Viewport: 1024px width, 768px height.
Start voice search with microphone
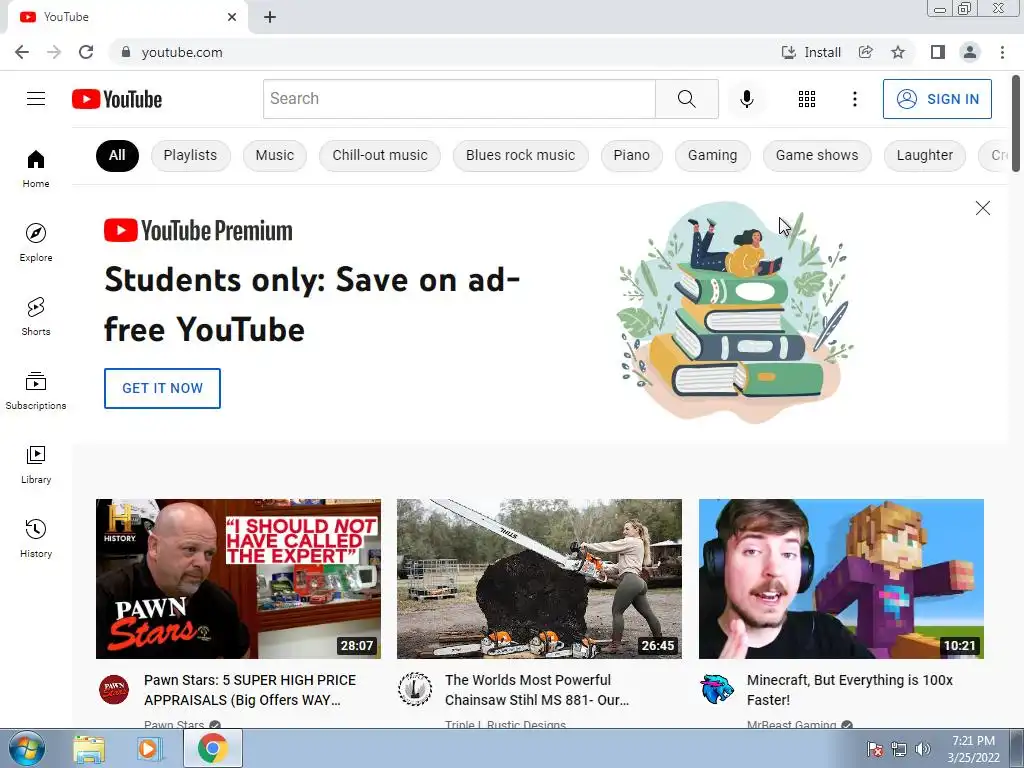(x=746, y=99)
